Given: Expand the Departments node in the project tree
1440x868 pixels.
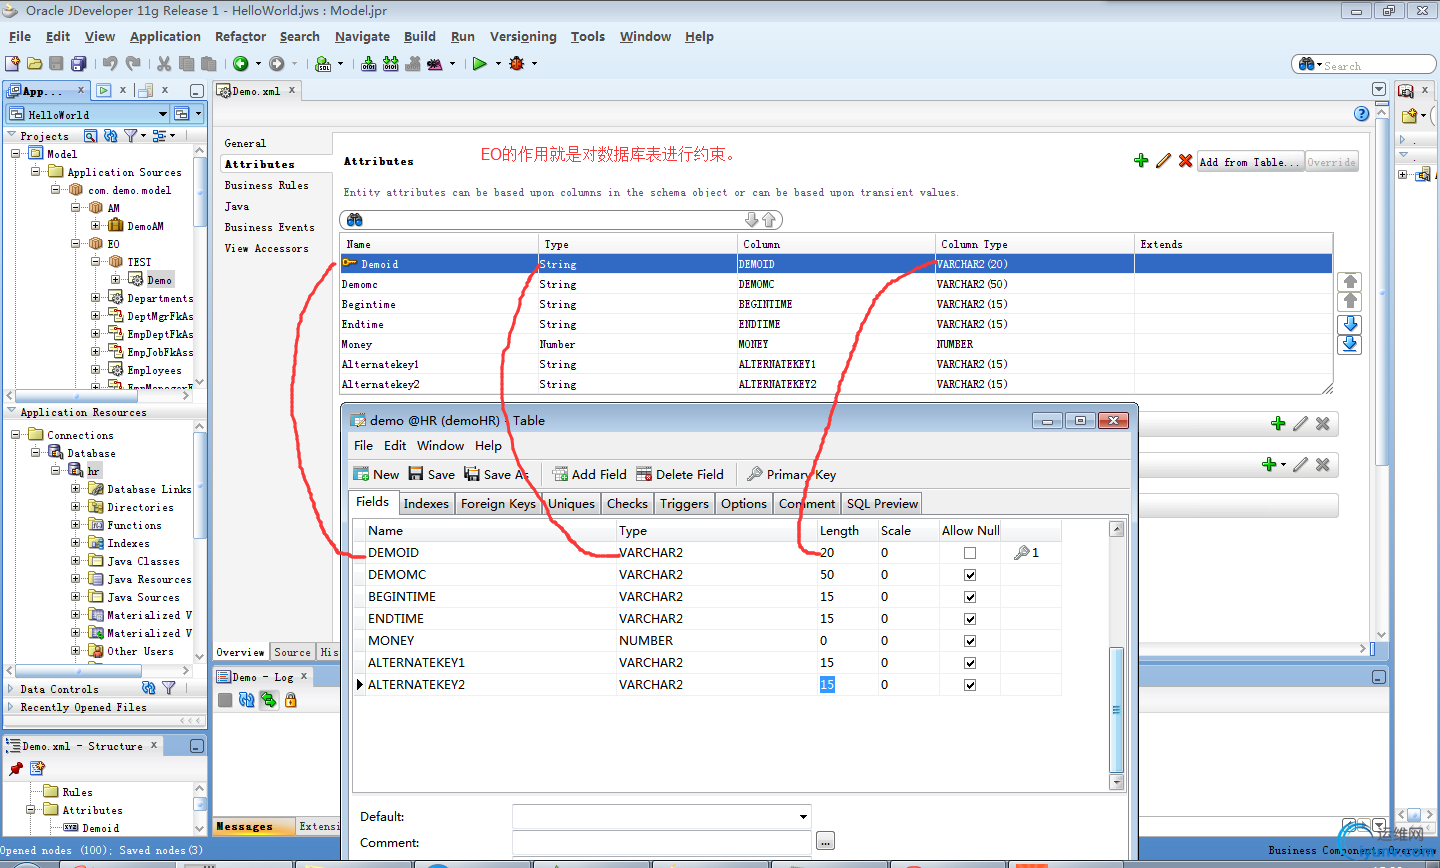Looking at the screenshot, I should click(96, 298).
